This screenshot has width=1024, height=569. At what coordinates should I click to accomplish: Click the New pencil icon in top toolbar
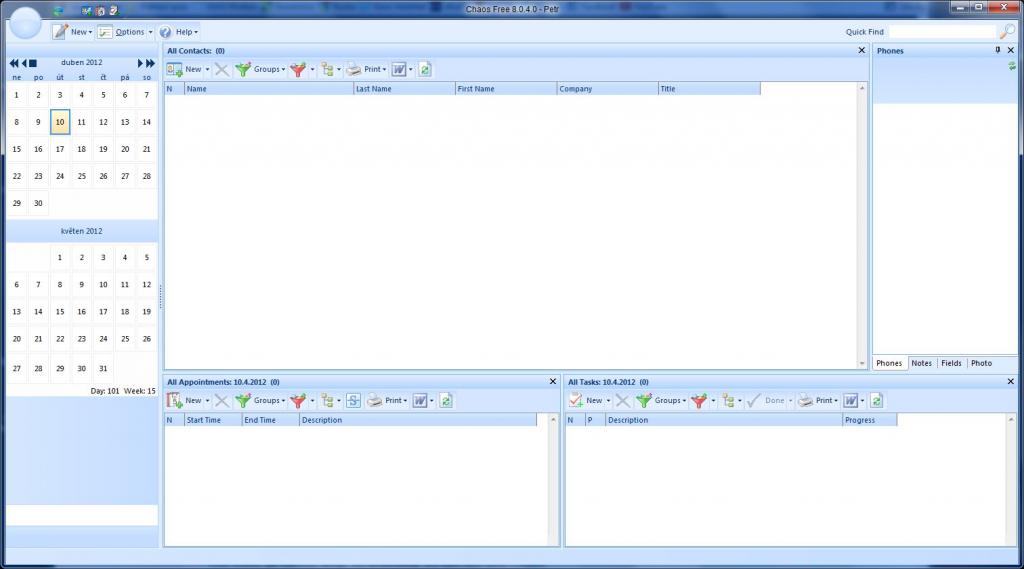tap(60, 31)
